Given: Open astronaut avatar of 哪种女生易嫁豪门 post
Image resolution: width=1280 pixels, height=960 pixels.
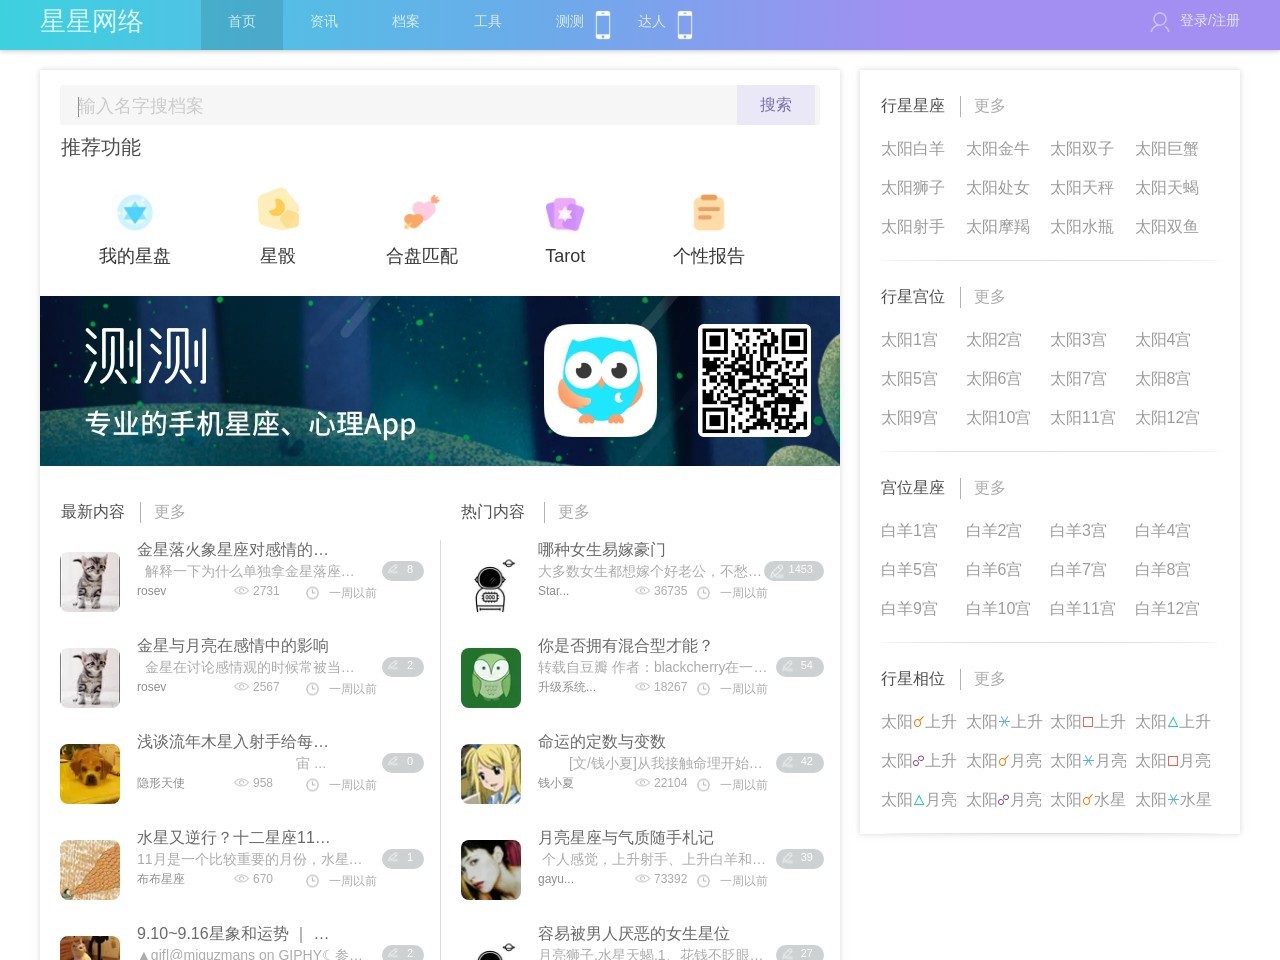Looking at the screenshot, I should pos(491,581).
